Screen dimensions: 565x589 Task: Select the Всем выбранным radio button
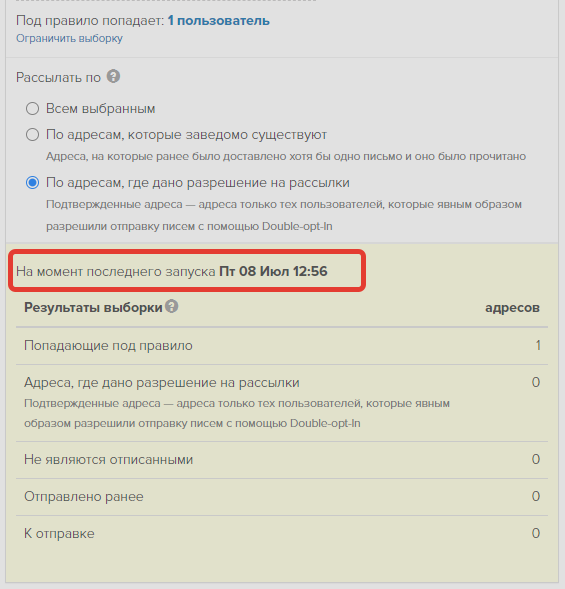coord(32,109)
